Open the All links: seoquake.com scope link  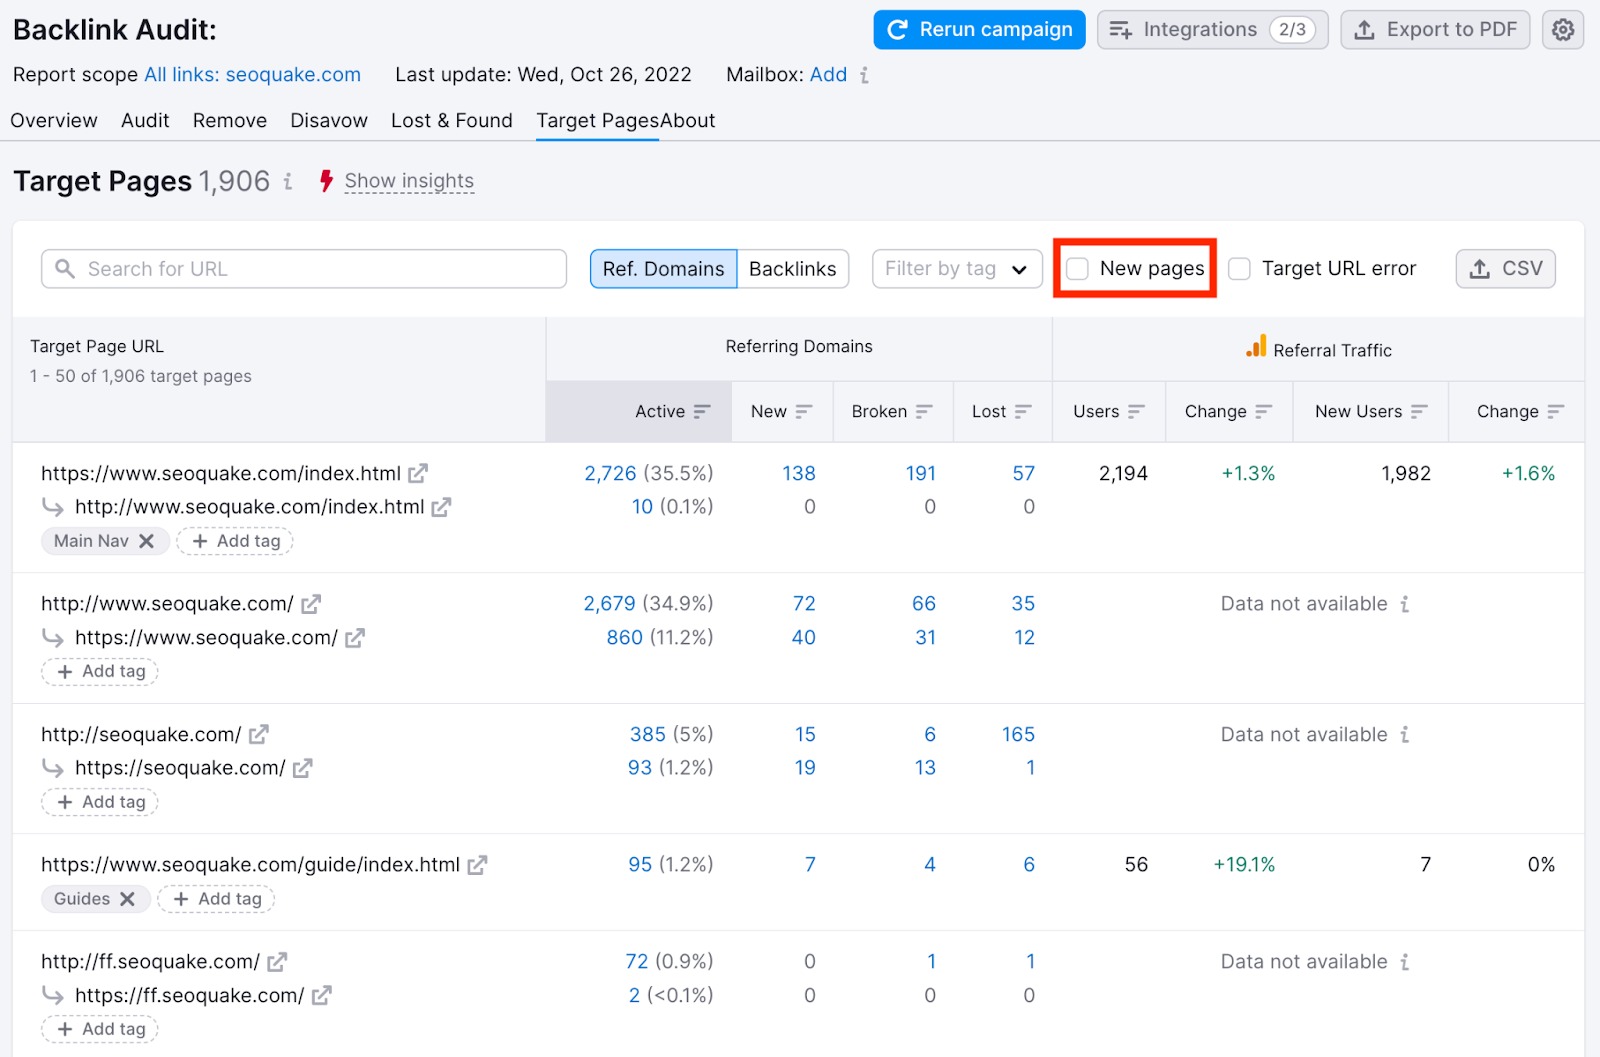point(252,74)
